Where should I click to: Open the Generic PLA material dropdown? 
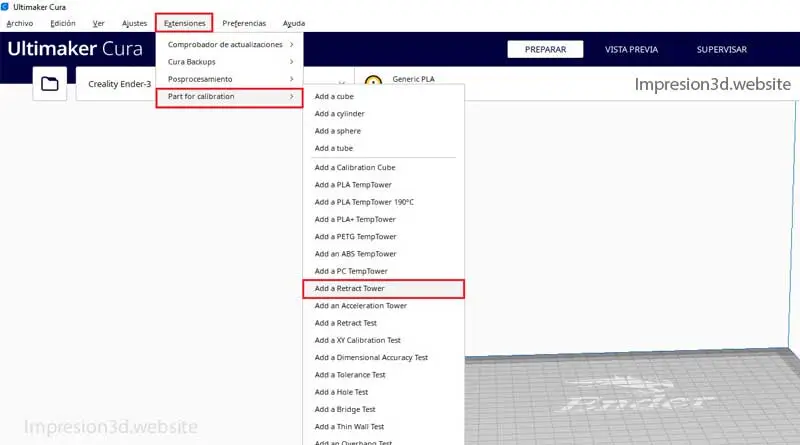click(413, 79)
